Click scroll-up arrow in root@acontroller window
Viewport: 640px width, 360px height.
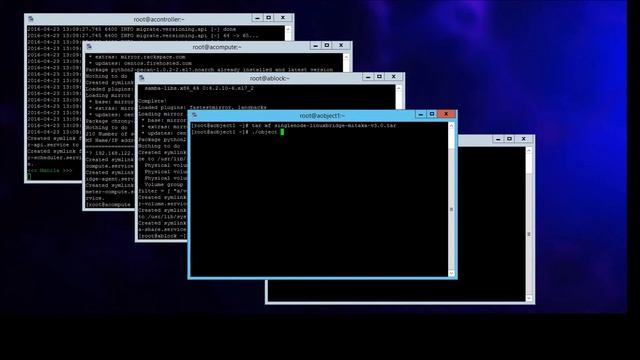click(288, 29)
